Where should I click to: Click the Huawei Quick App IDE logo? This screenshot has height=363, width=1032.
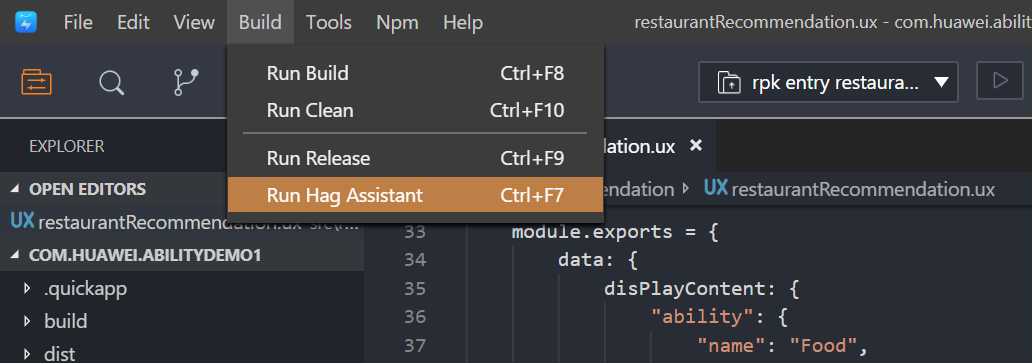tap(26, 22)
